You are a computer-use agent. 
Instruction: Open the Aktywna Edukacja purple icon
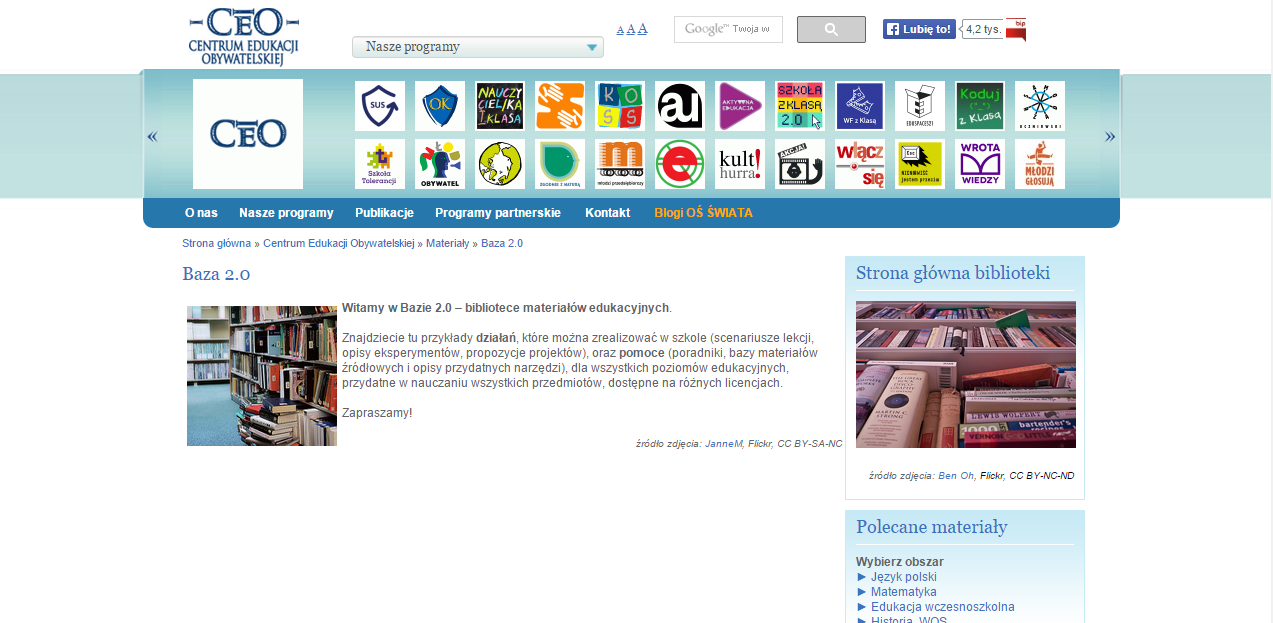[740, 106]
